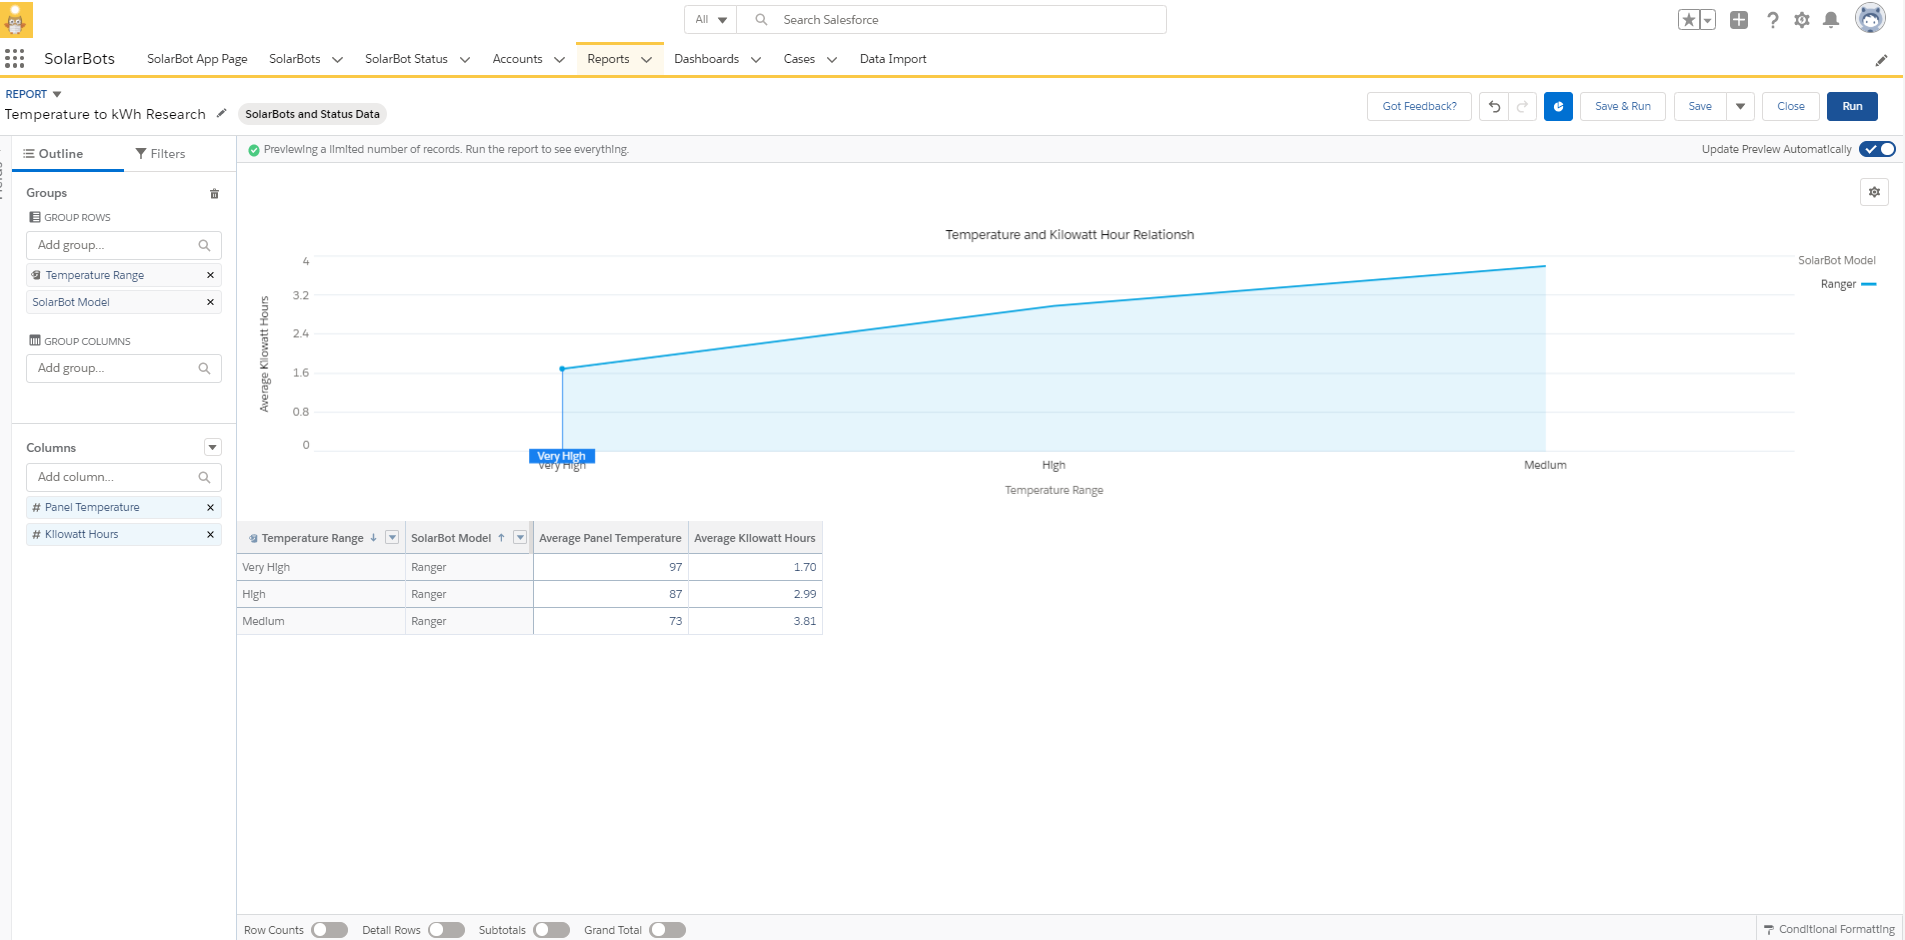Remove the Temperature Range grouping
1905x940 pixels.
[x=210, y=275]
